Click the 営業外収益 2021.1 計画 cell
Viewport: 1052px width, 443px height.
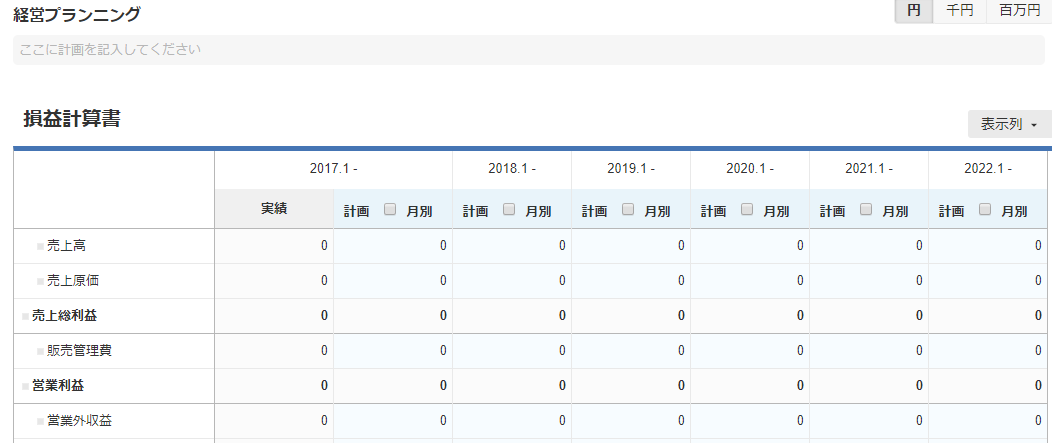[x=869, y=420]
